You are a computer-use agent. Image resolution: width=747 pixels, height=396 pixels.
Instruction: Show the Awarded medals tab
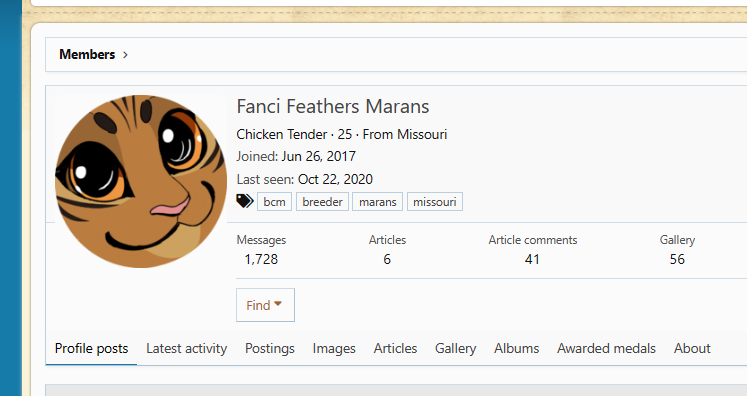click(606, 348)
